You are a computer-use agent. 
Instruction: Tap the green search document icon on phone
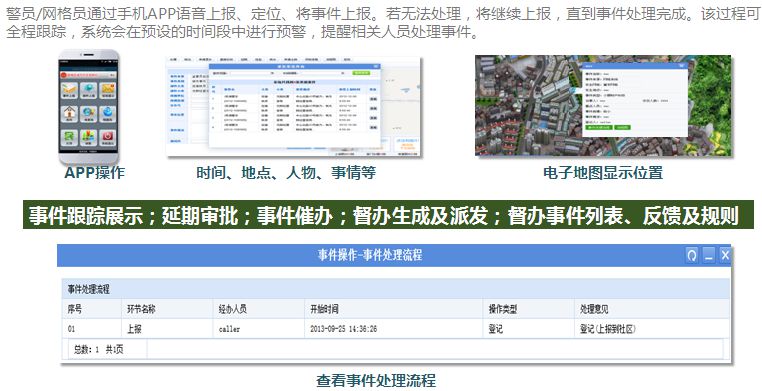pyautogui.click(x=69, y=136)
